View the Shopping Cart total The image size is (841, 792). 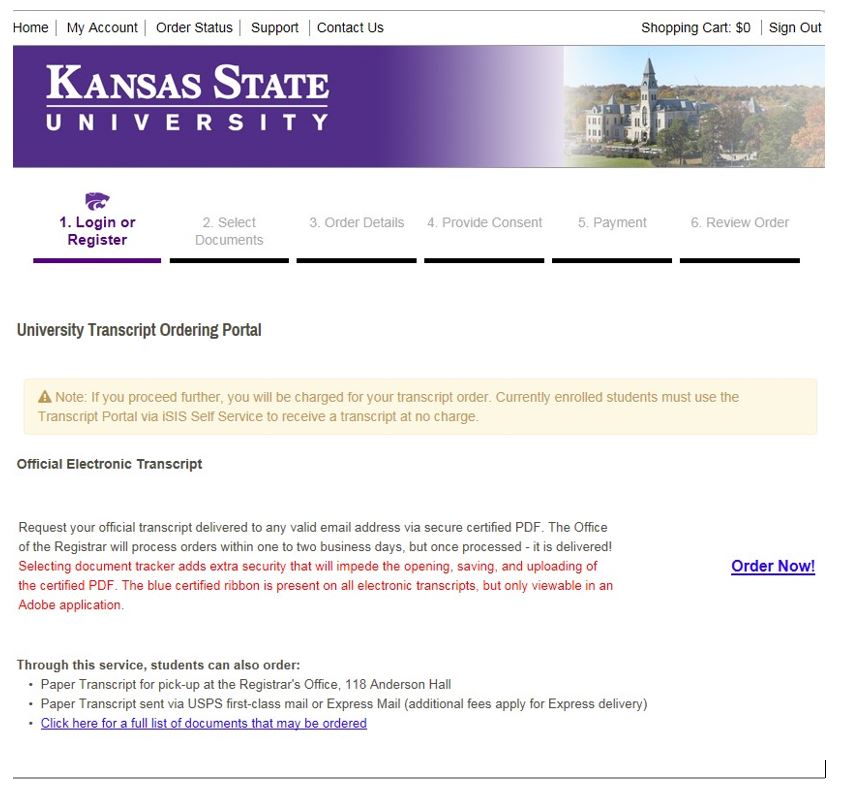(x=696, y=27)
